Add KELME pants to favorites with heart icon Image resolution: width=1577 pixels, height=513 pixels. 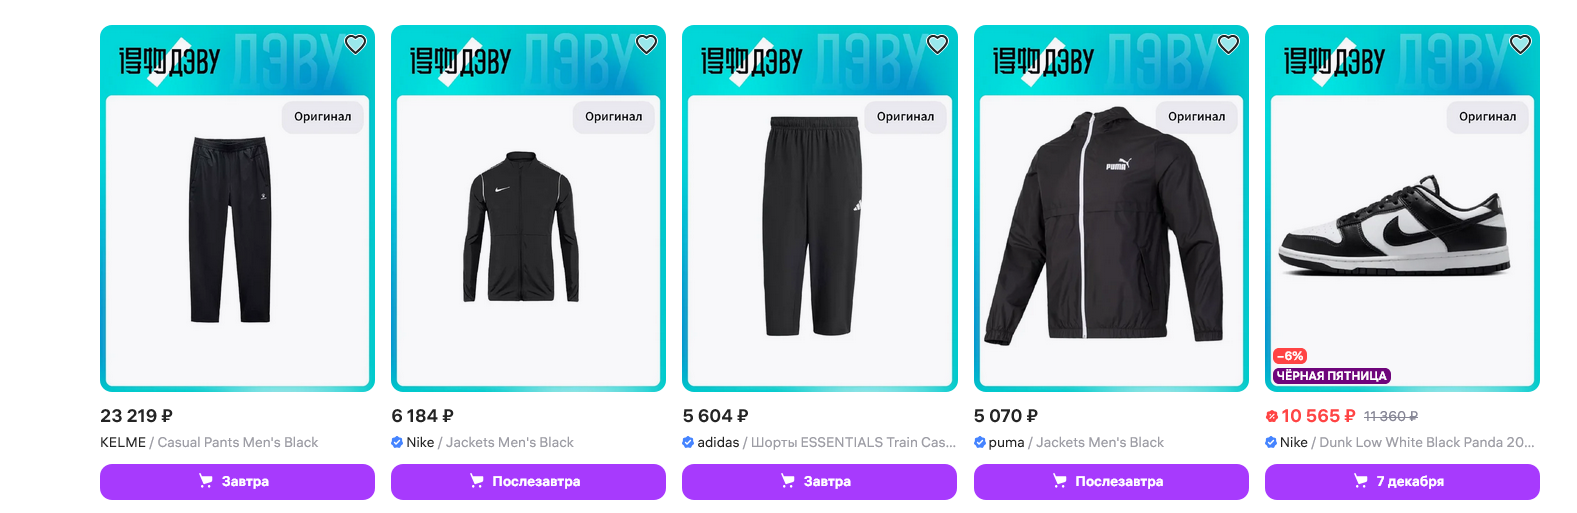[x=355, y=44]
